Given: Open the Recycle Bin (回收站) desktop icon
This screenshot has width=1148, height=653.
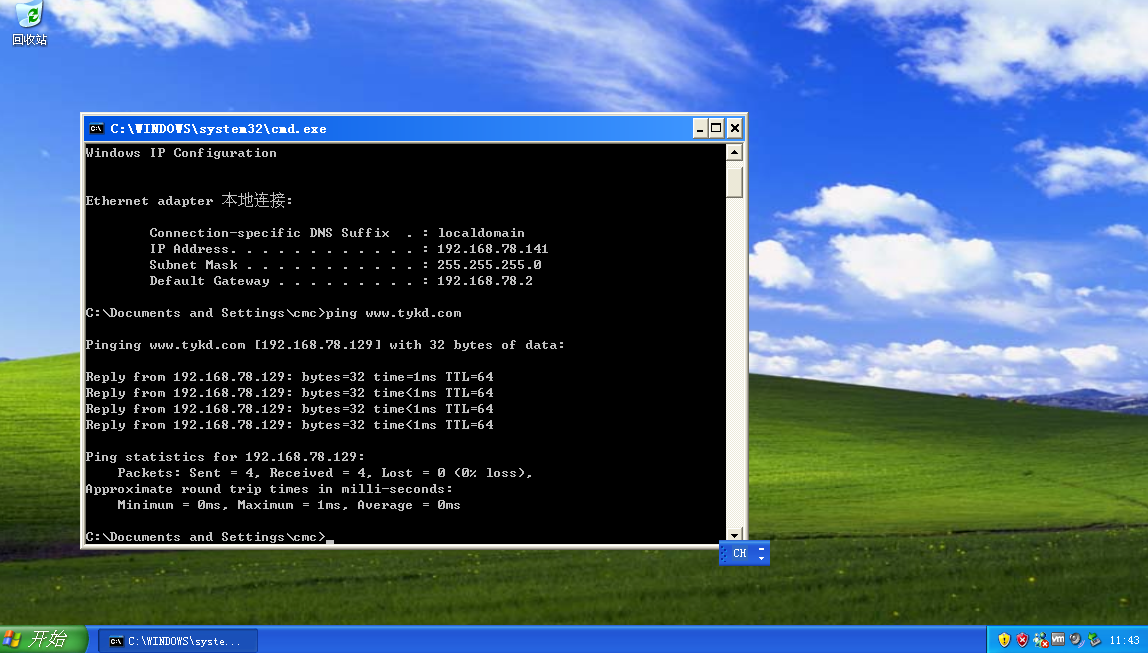Looking at the screenshot, I should click(x=29, y=23).
